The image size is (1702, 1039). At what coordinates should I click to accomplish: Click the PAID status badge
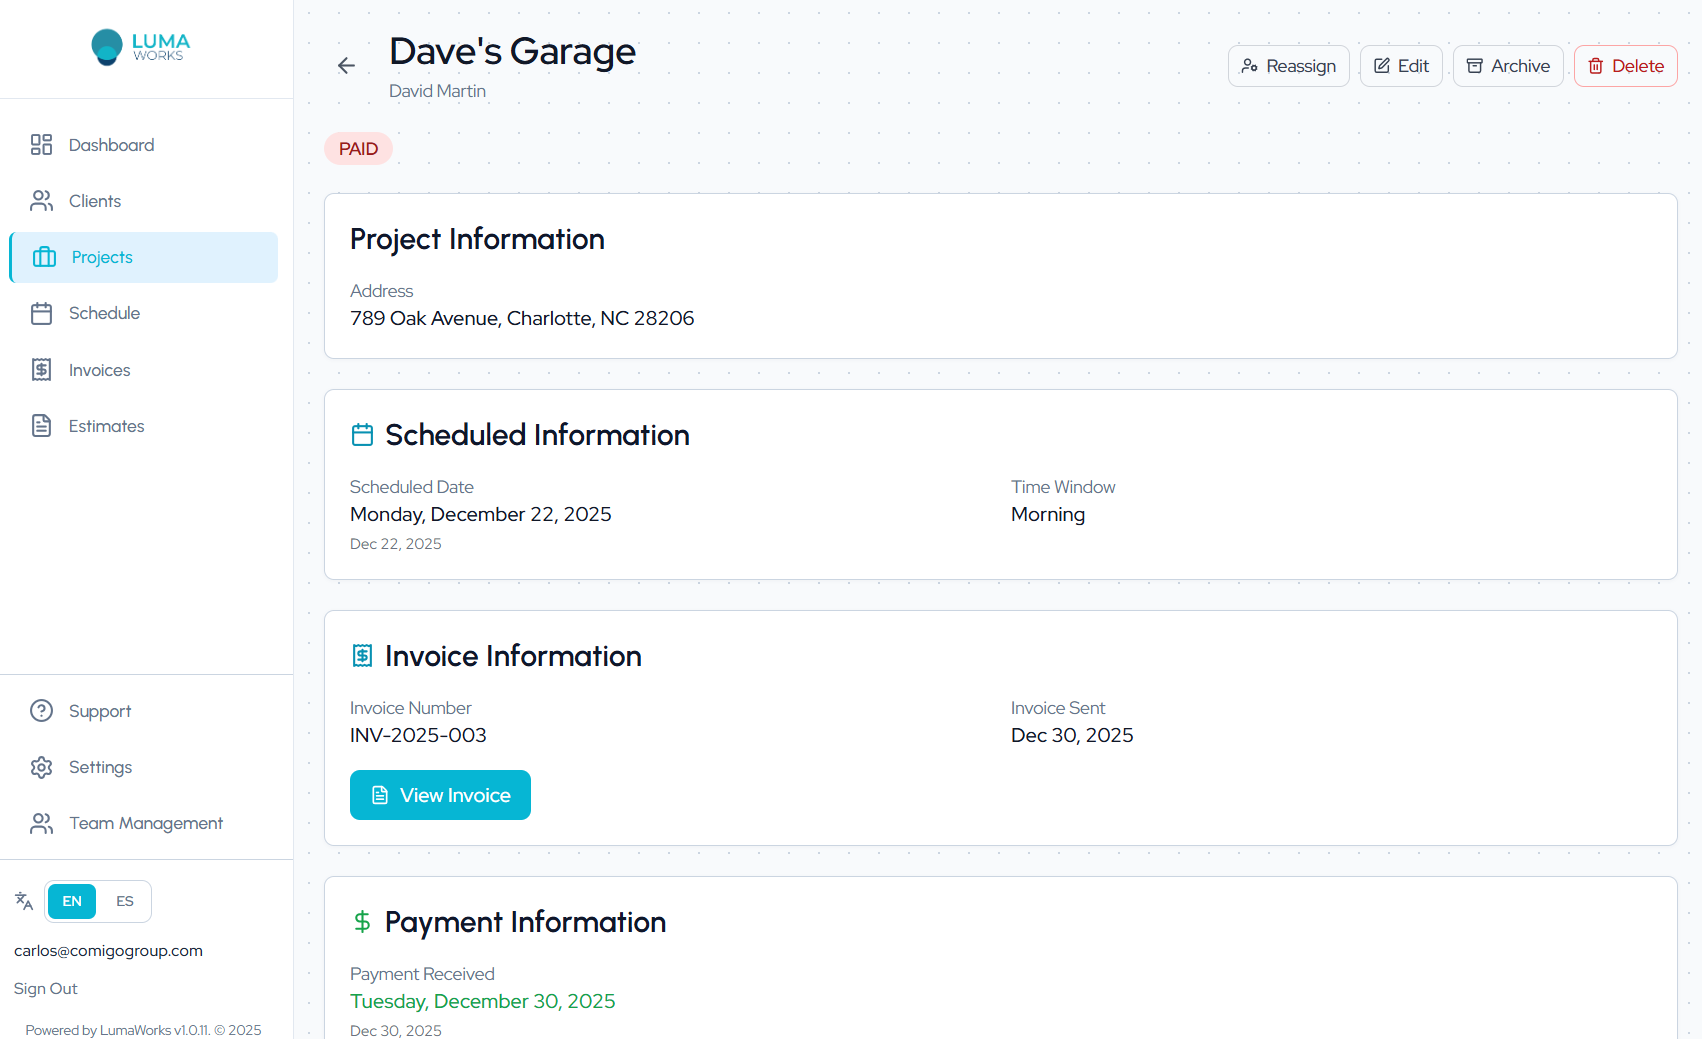(x=357, y=148)
